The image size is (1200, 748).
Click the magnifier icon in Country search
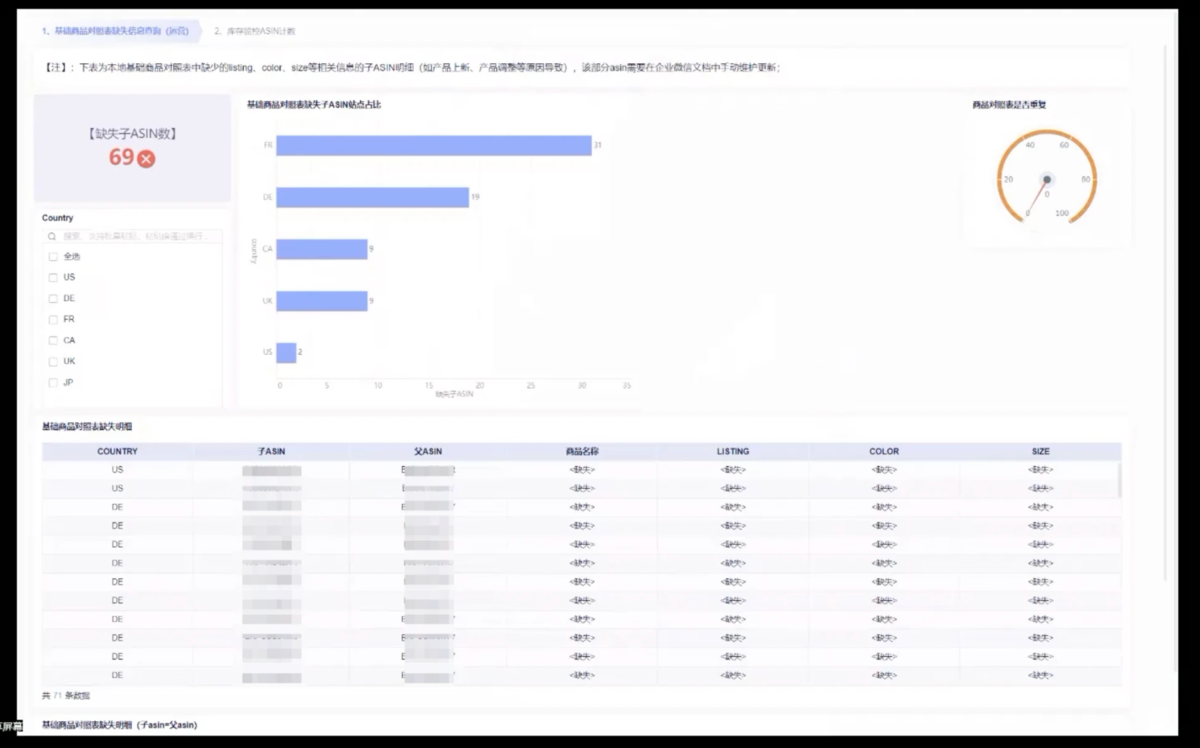[52, 237]
